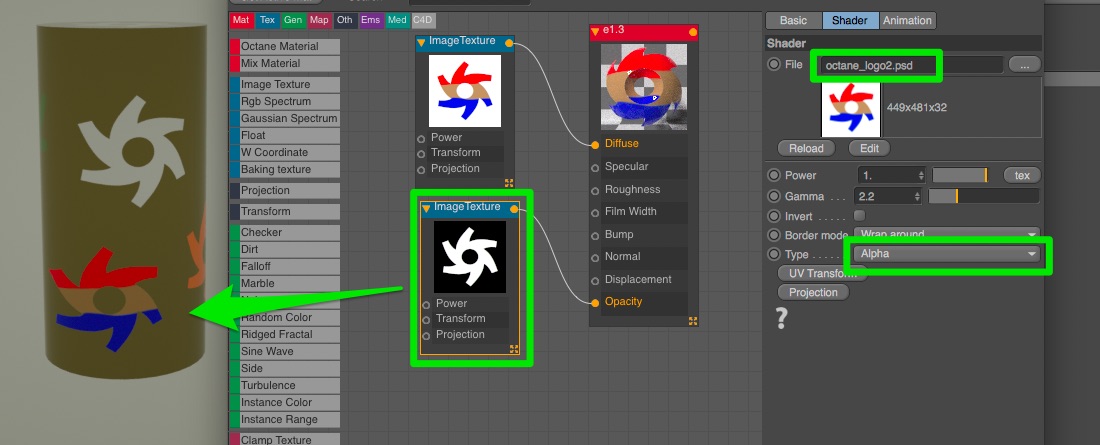1100x445 pixels.
Task: Click resize handle of top ImageTexture node
Action: 509,183
